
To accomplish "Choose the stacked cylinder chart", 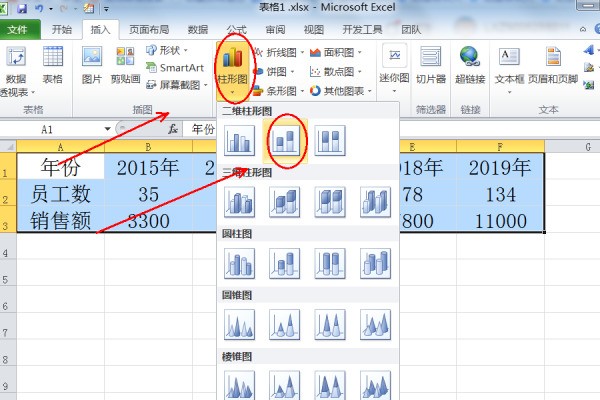I will point(284,263).
